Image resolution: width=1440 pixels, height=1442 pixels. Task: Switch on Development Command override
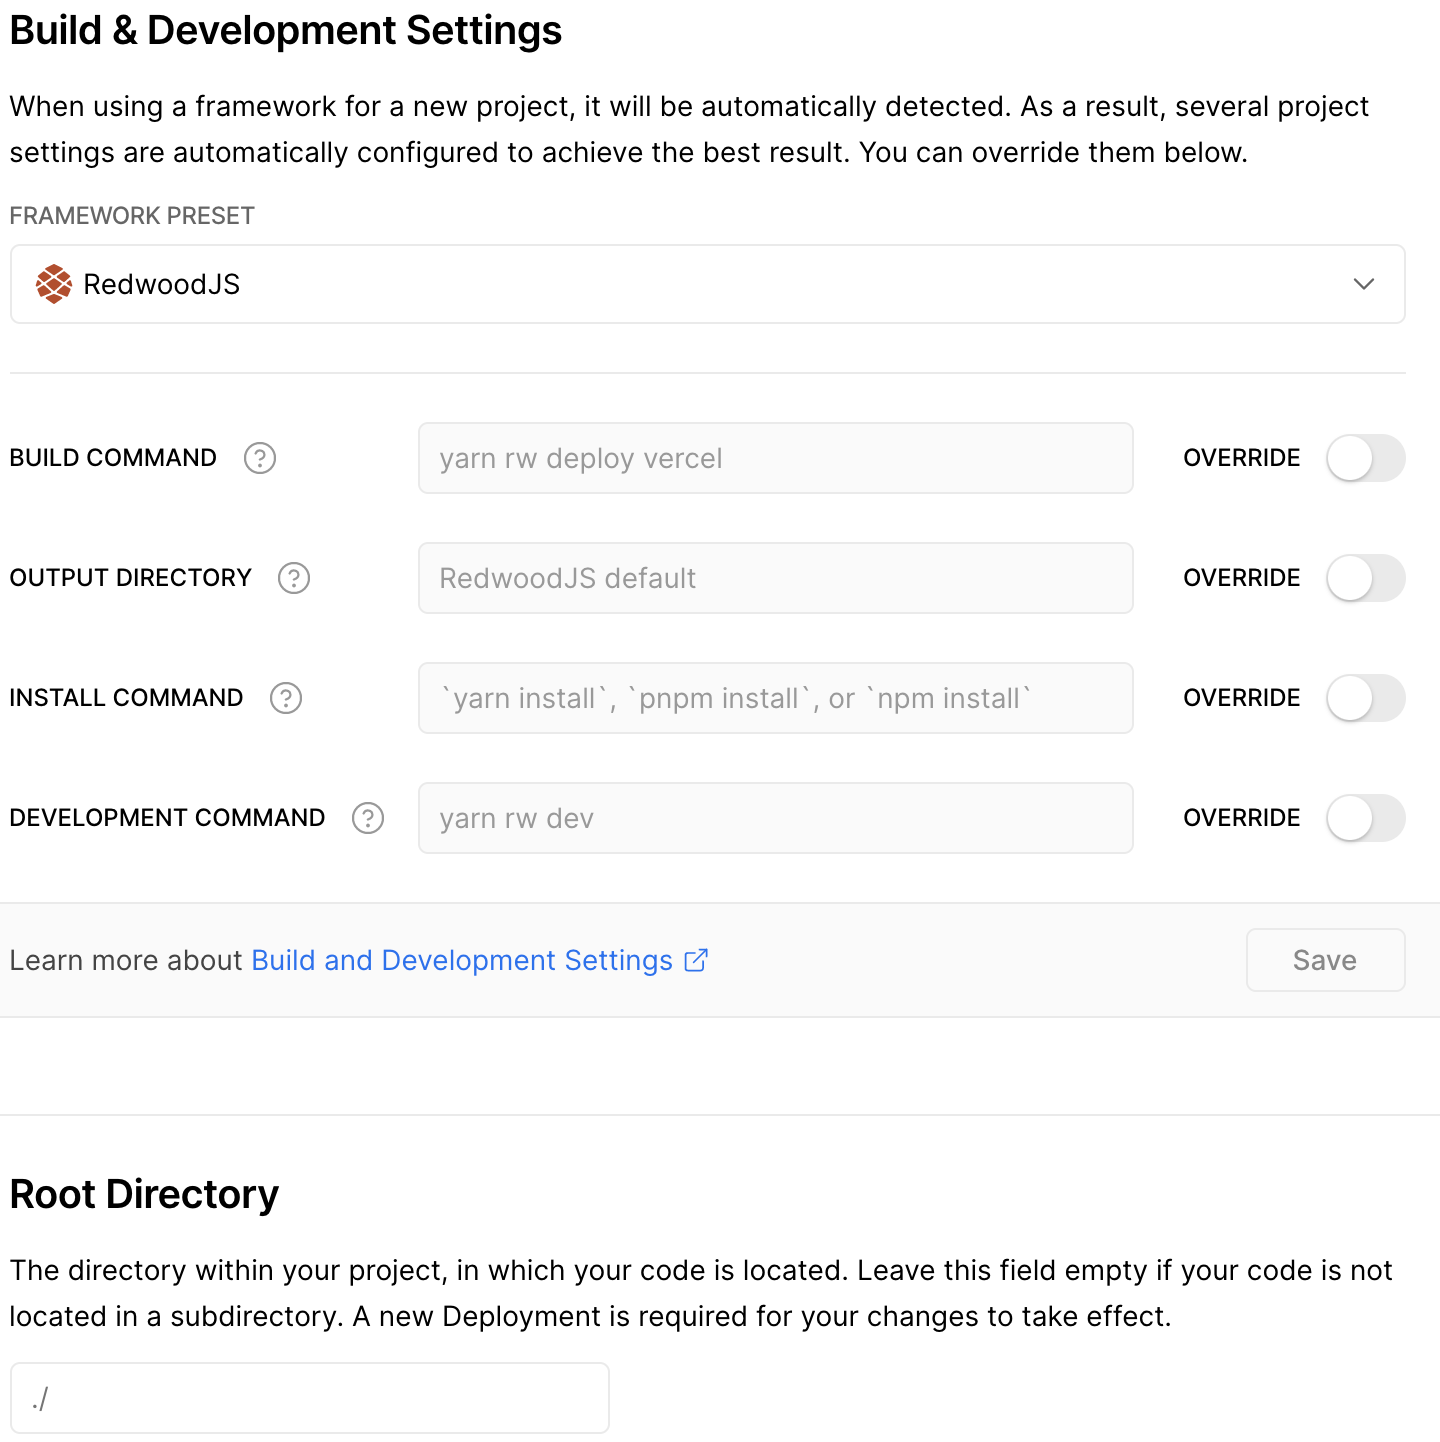(x=1365, y=818)
